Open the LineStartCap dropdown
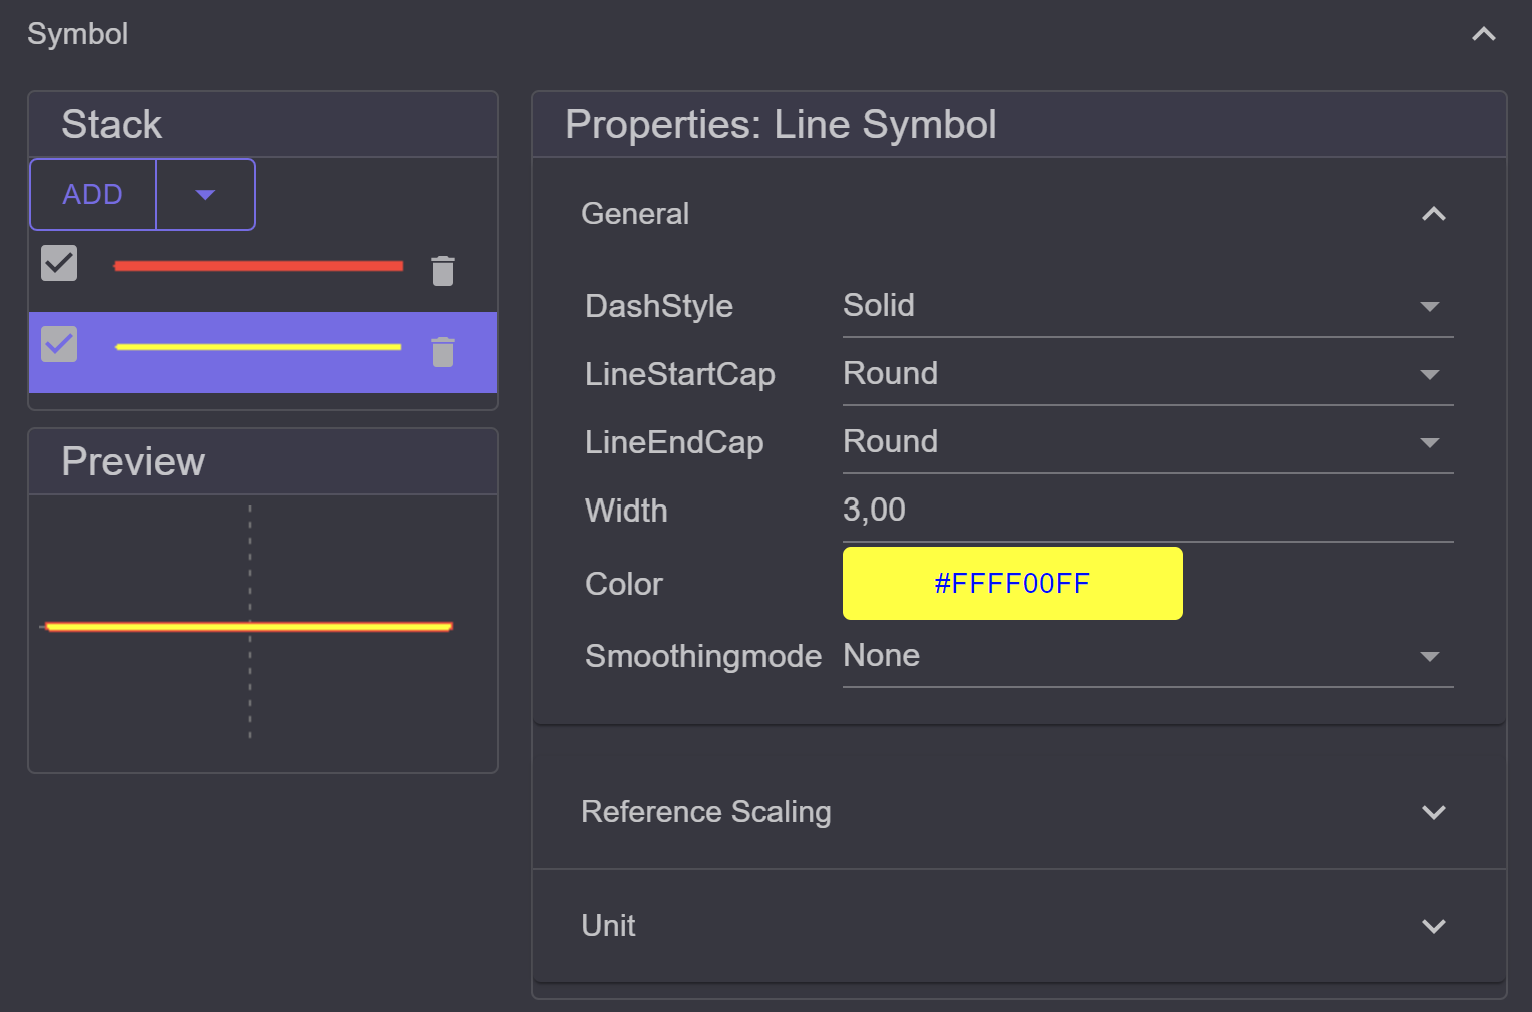Image resolution: width=1532 pixels, height=1012 pixels. pos(1148,374)
